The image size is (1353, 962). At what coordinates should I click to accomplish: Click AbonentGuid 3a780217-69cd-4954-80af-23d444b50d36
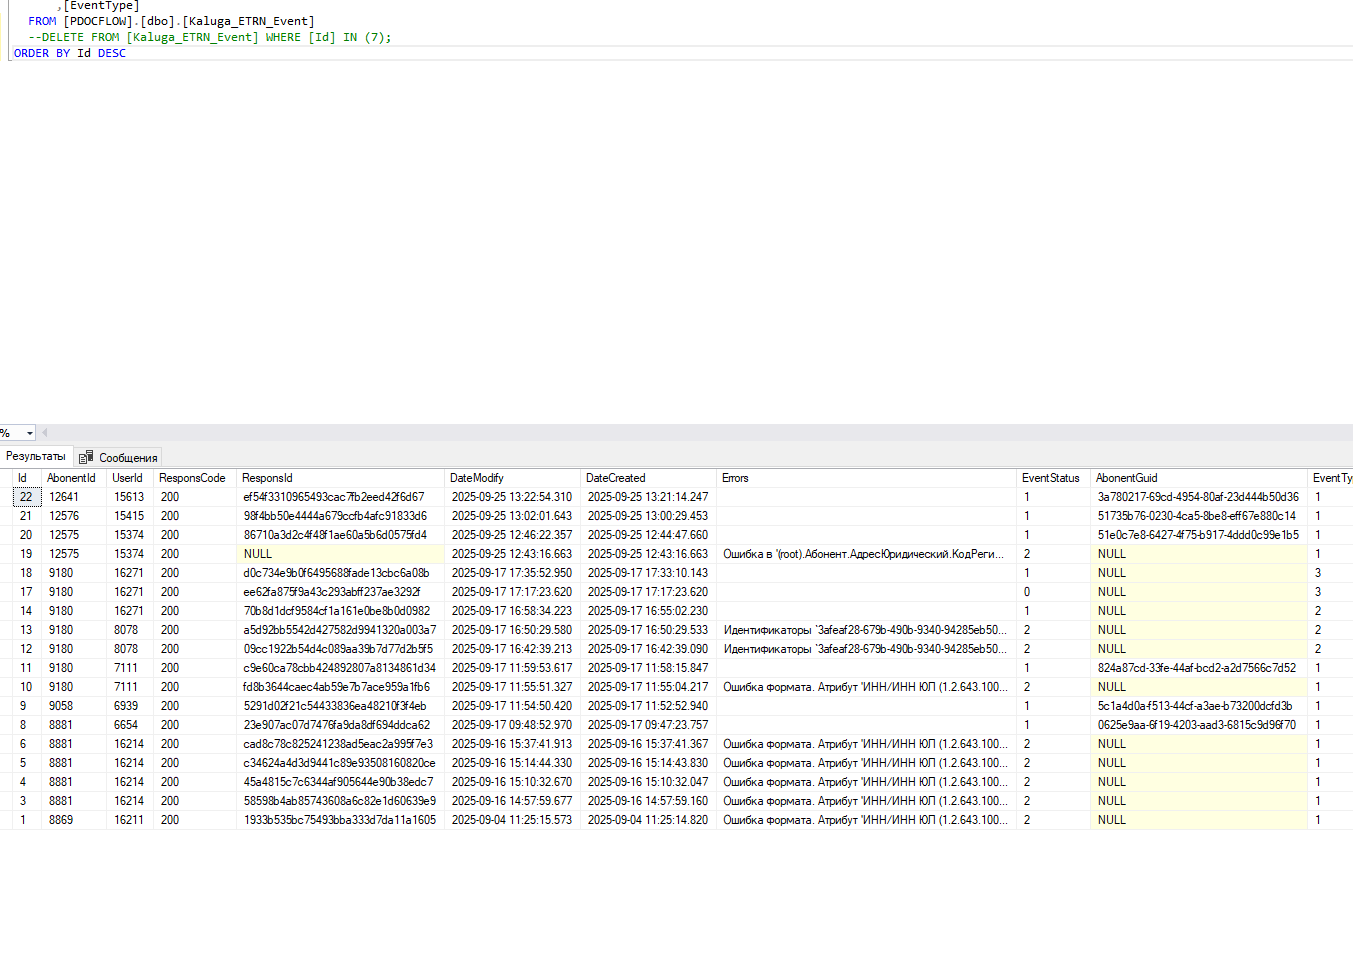coord(1198,497)
